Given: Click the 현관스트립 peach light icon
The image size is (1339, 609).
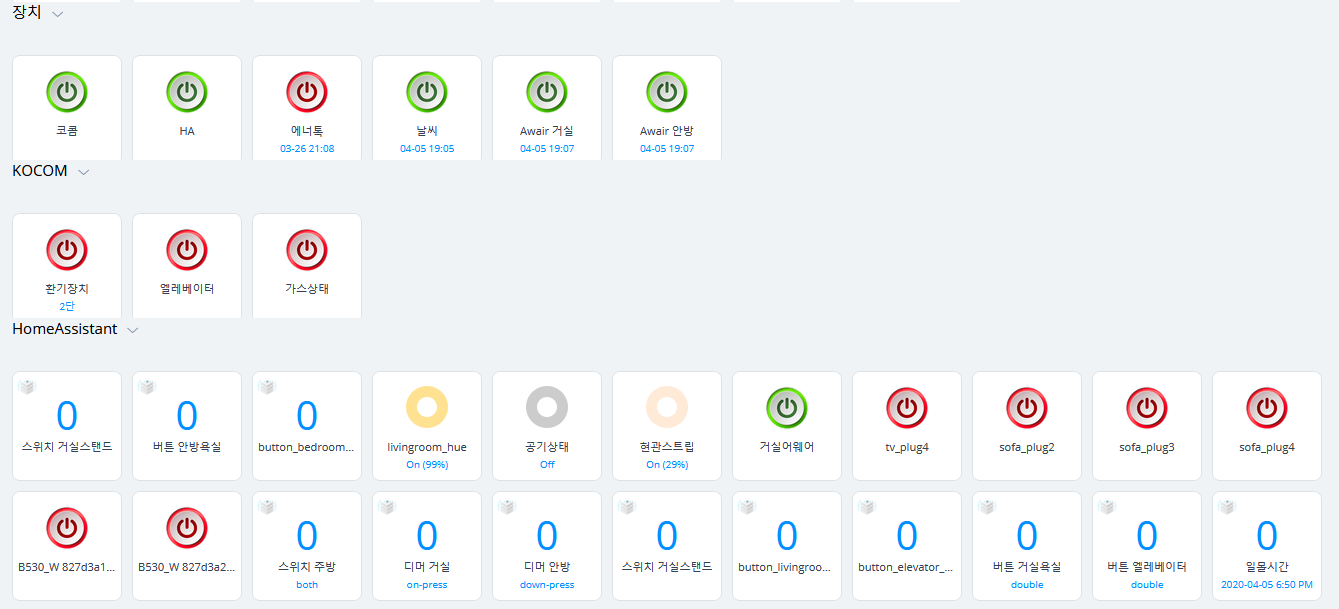Looking at the screenshot, I should (x=667, y=408).
